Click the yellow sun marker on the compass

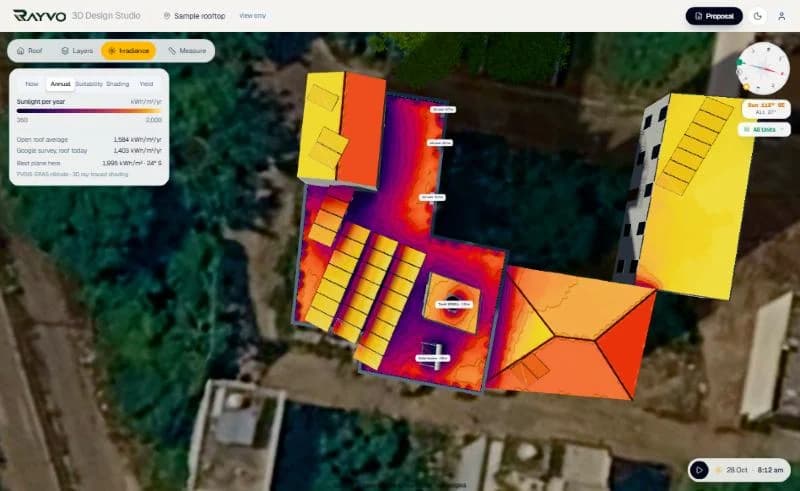click(746, 87)
